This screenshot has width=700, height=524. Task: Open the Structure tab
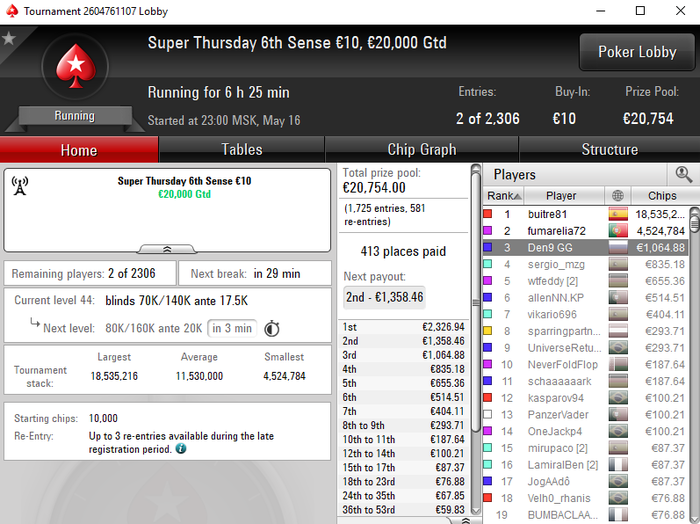609,150
